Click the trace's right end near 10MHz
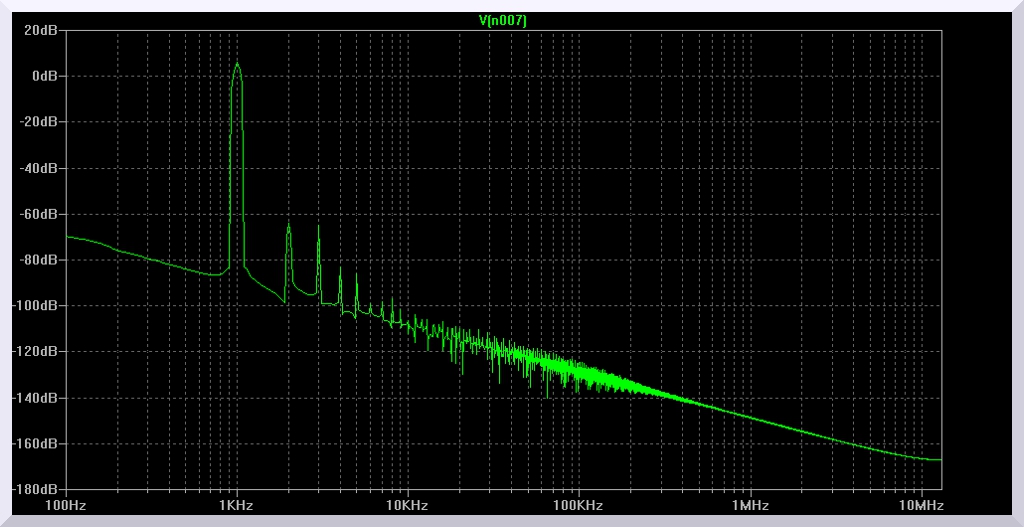Screen dimensions: 1024x527 (940, 460)
